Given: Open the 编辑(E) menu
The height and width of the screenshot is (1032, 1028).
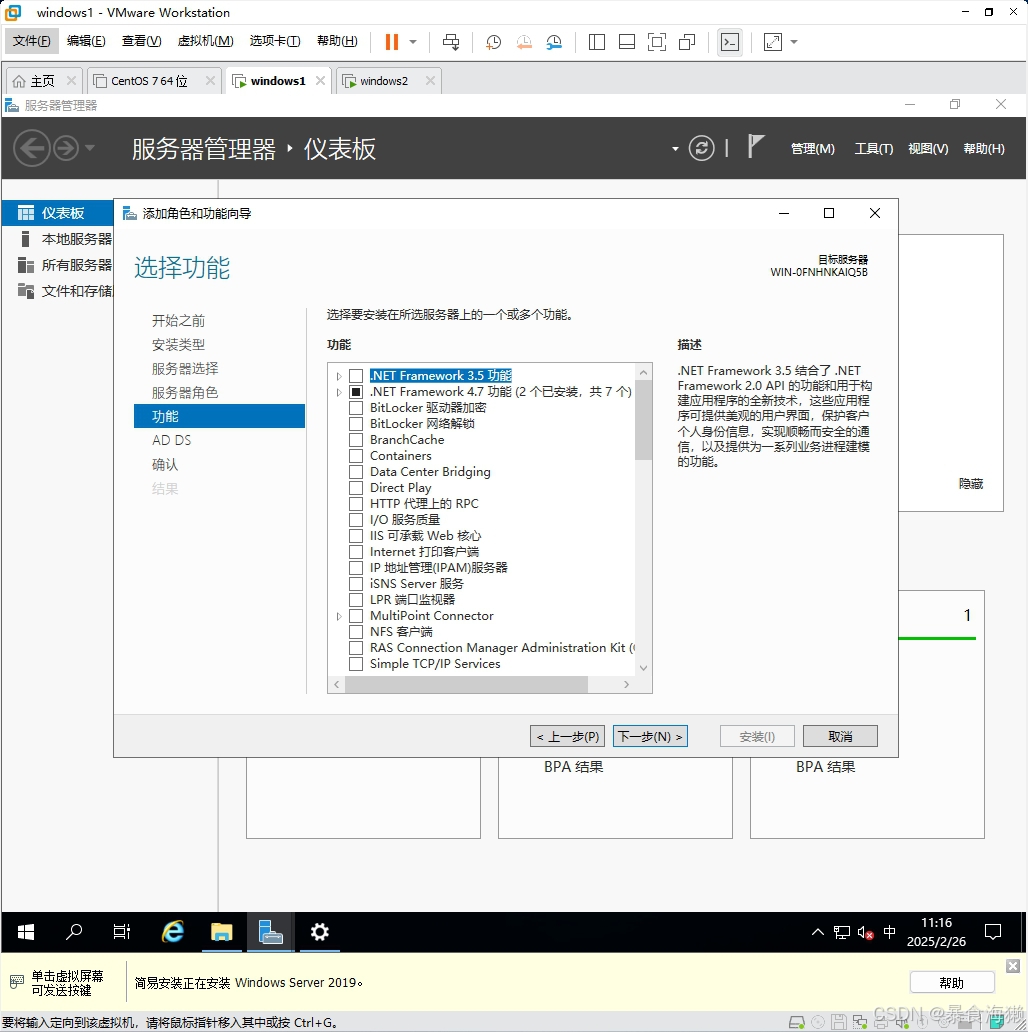Looking at the screenshot, I should [86, 41].
